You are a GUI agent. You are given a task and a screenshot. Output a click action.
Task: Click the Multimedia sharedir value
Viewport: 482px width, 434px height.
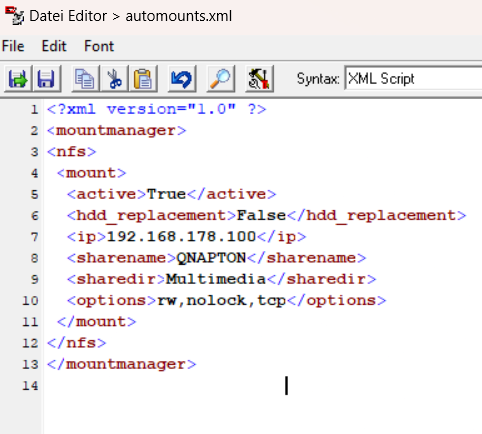pos(216,279)
